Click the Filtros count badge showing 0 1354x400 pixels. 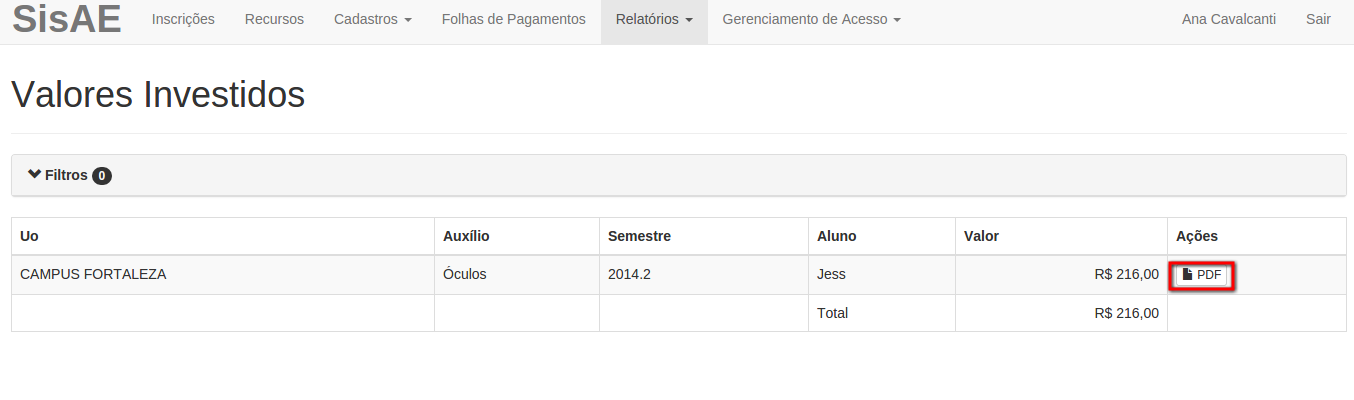tap(102, 176)
